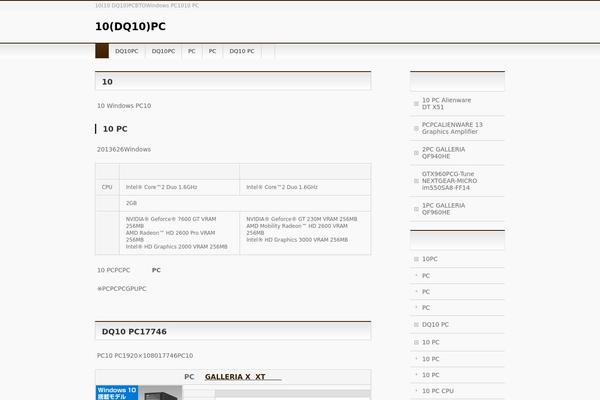Click the bold PC link below the table
Screen dimensions: 600x400
click(156, 270)
